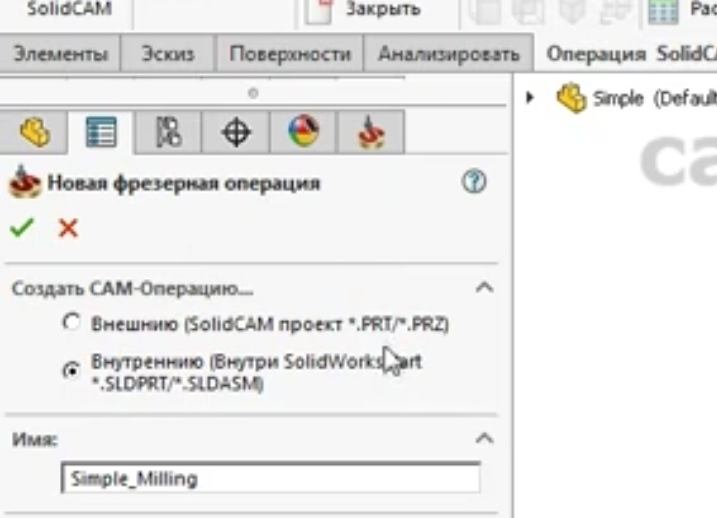Cancel with the red X icon
This screenshot has width=717, height=518.
click(x=68, y=228)
